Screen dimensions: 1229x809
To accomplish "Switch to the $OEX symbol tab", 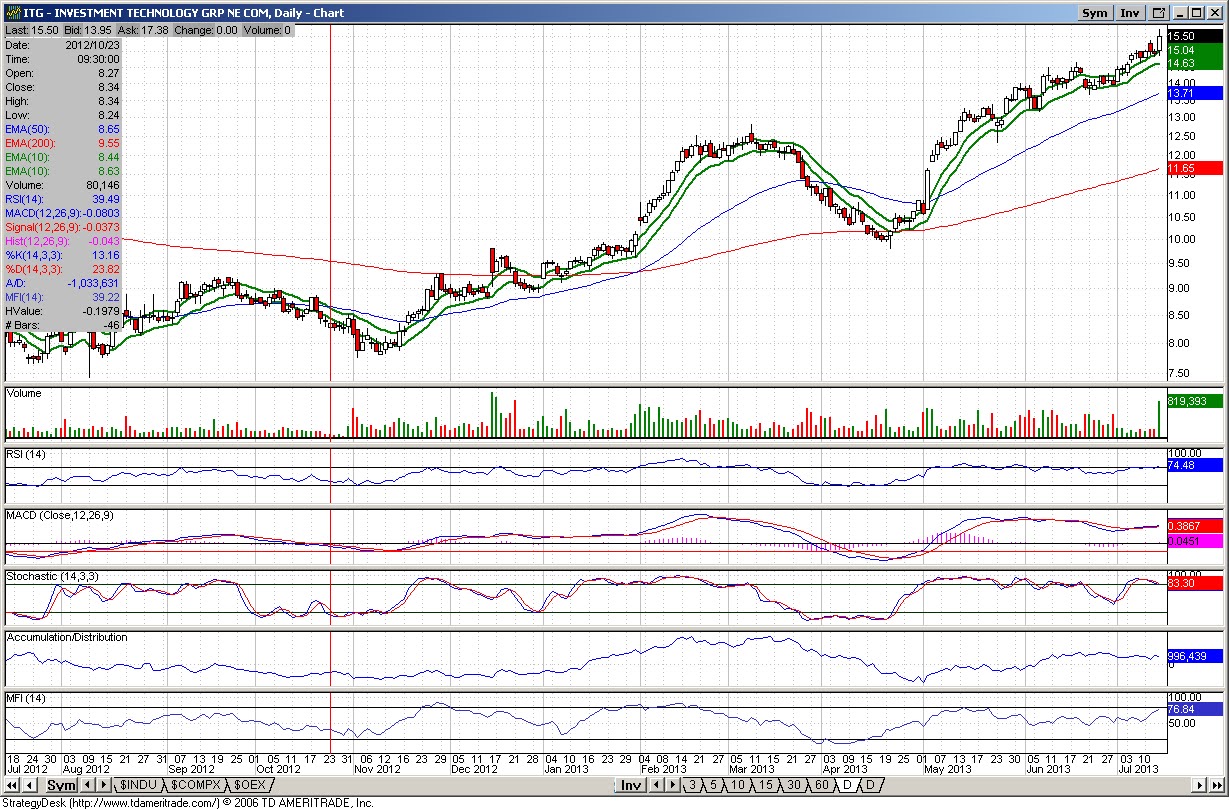I will [250, 786].
